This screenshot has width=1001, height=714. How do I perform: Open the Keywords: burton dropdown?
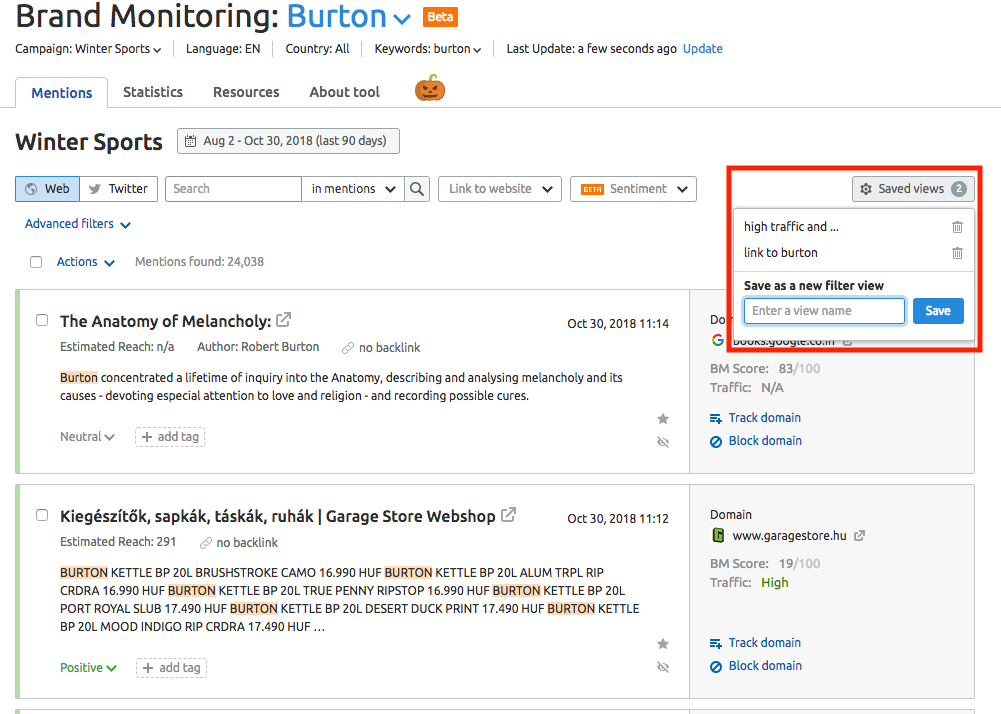tap(428, 49)
